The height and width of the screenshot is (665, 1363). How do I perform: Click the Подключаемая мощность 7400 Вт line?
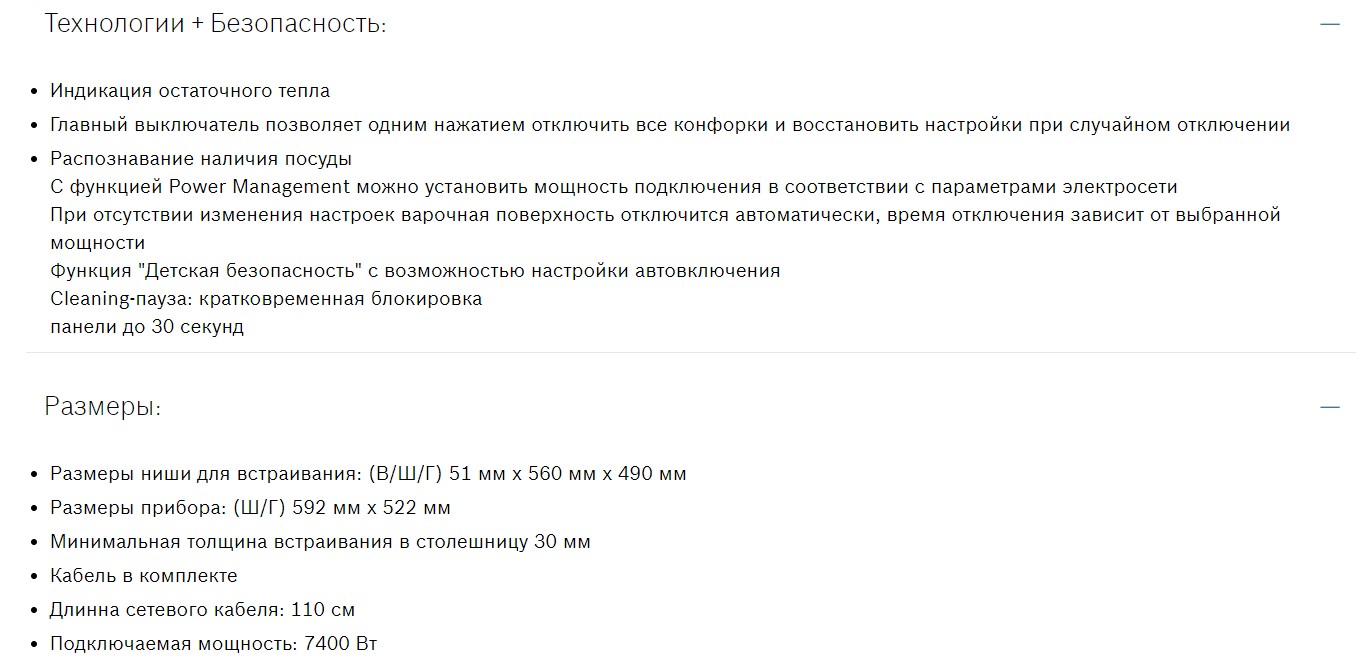[214, 644]
